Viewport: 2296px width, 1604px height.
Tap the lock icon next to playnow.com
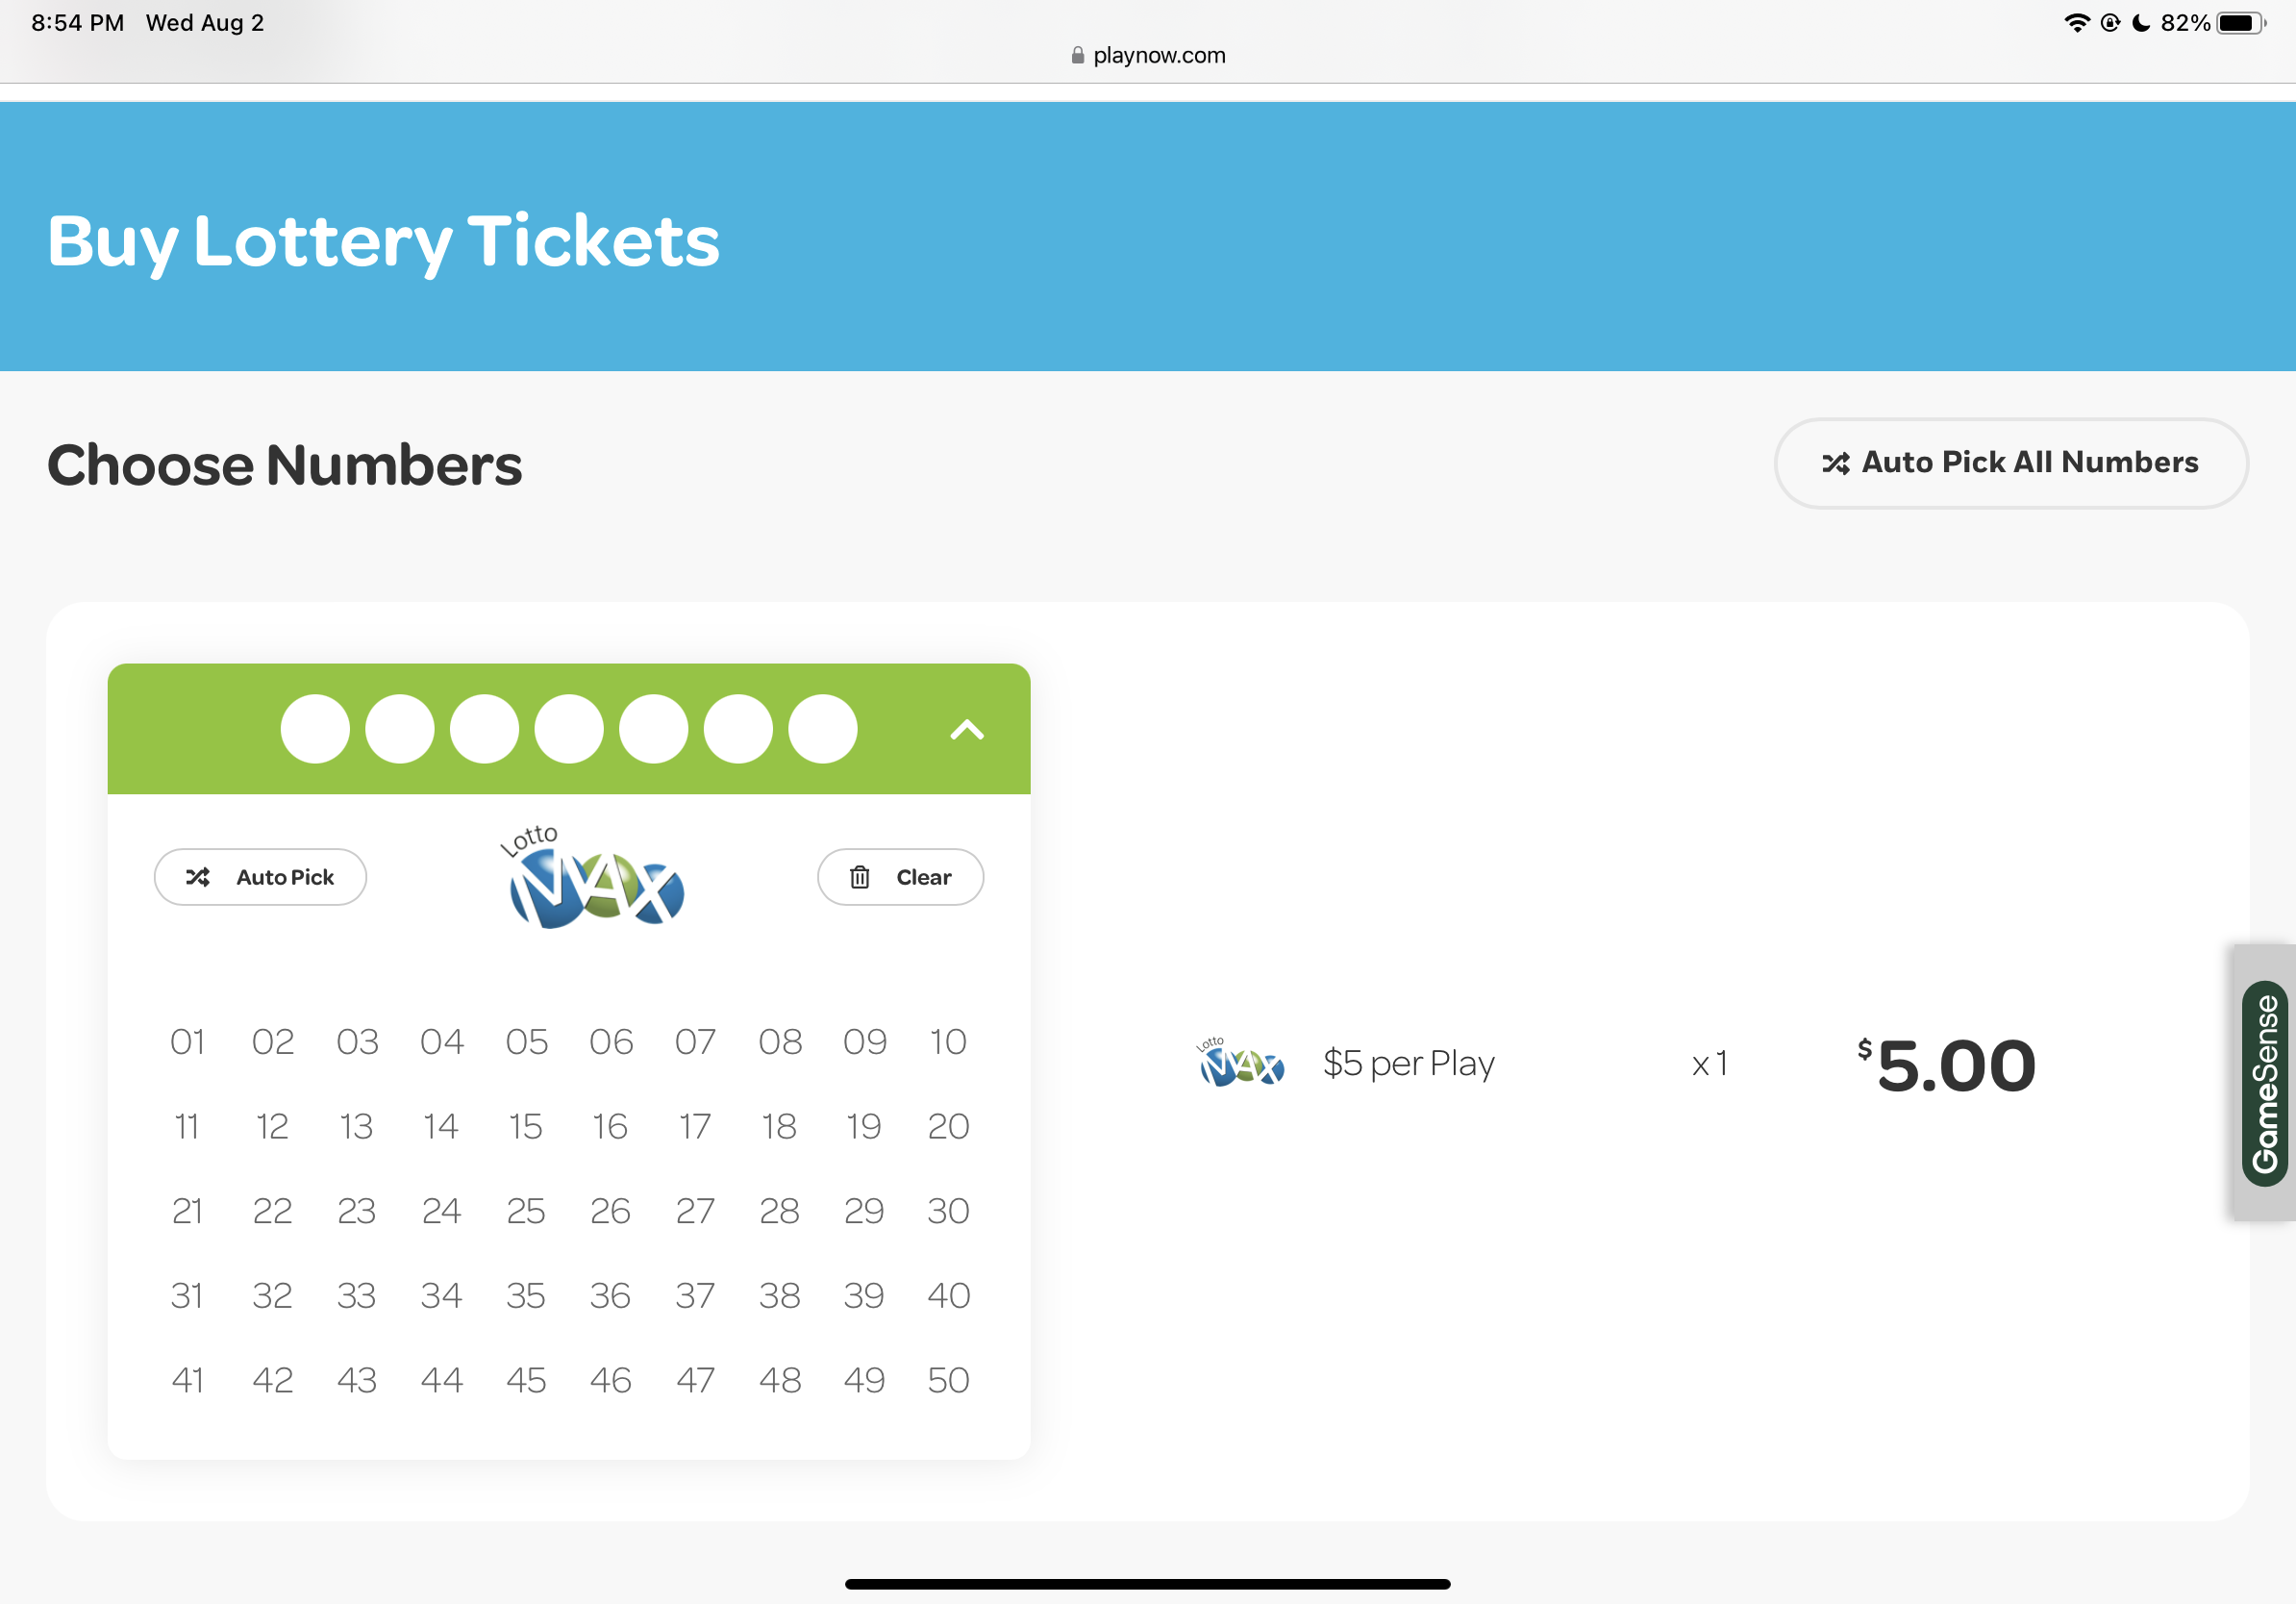(x=1077, y=56)
